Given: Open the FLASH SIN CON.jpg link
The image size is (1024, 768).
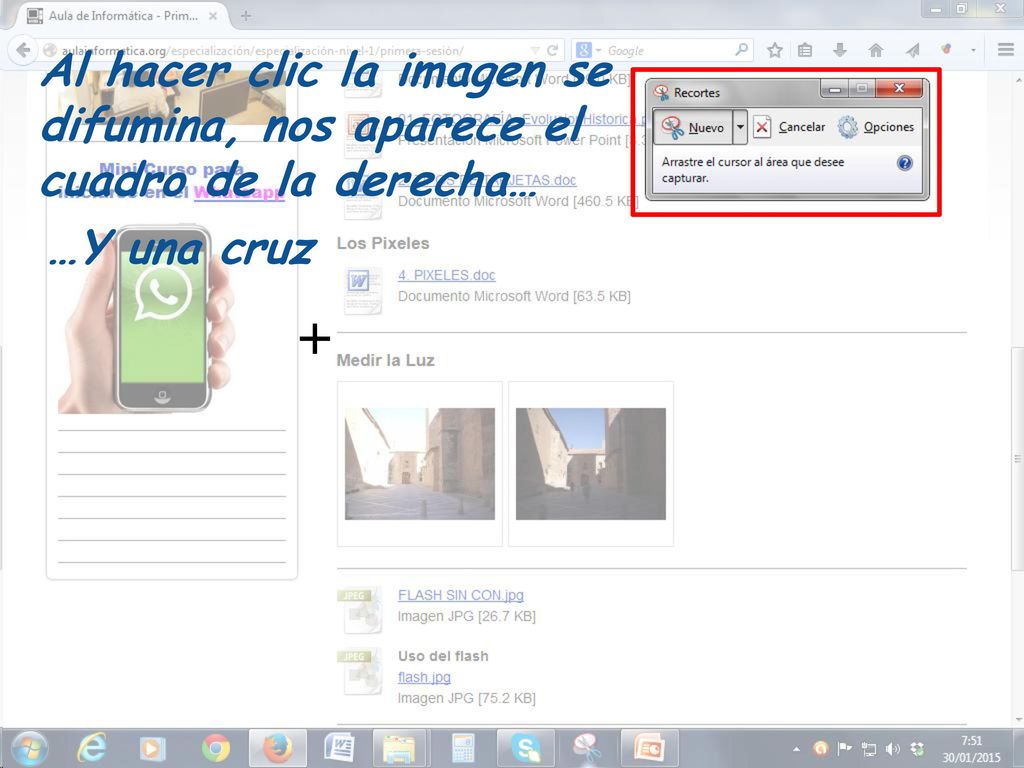Looking at the screenshot, I should tap(460, 595).
